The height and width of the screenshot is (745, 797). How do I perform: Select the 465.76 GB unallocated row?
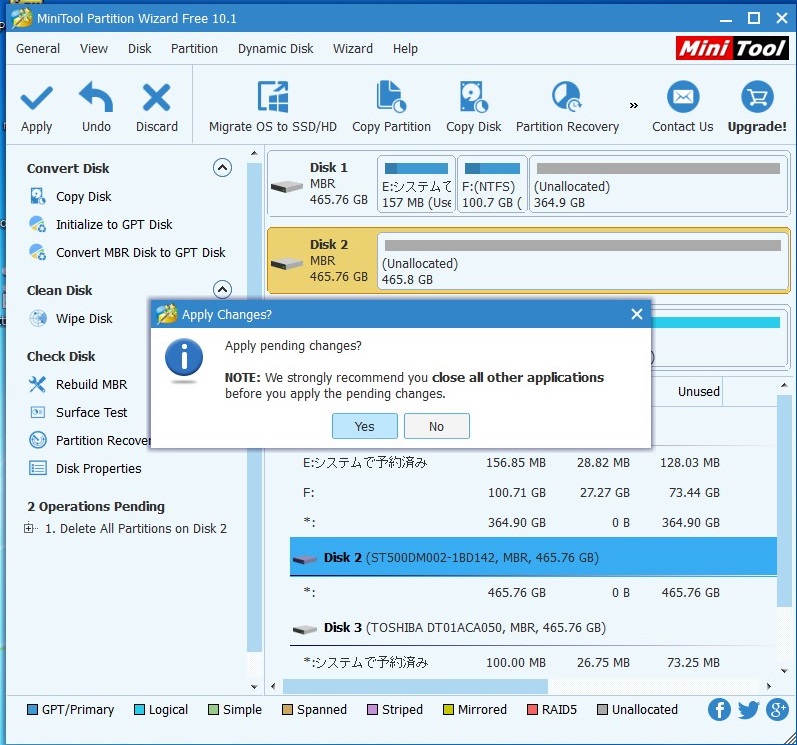(x=533, y=593)
